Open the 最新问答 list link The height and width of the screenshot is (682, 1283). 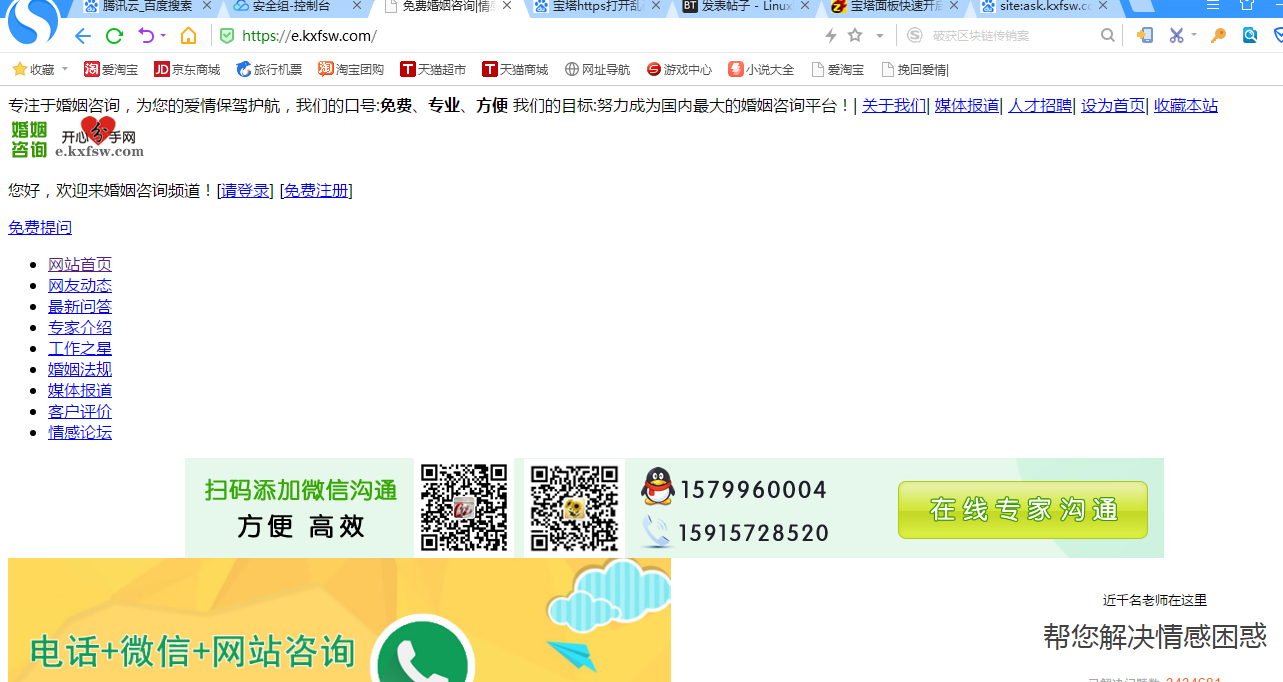pyautogui.click(x=80, y=306)
